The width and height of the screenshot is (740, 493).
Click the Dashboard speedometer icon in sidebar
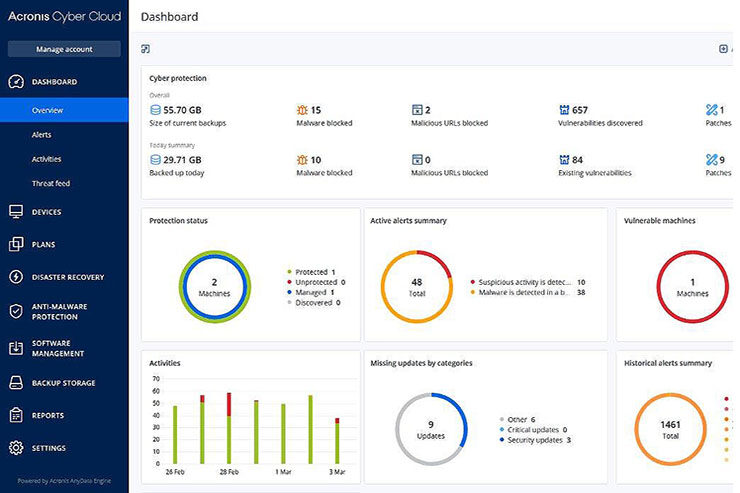point(16,82)
